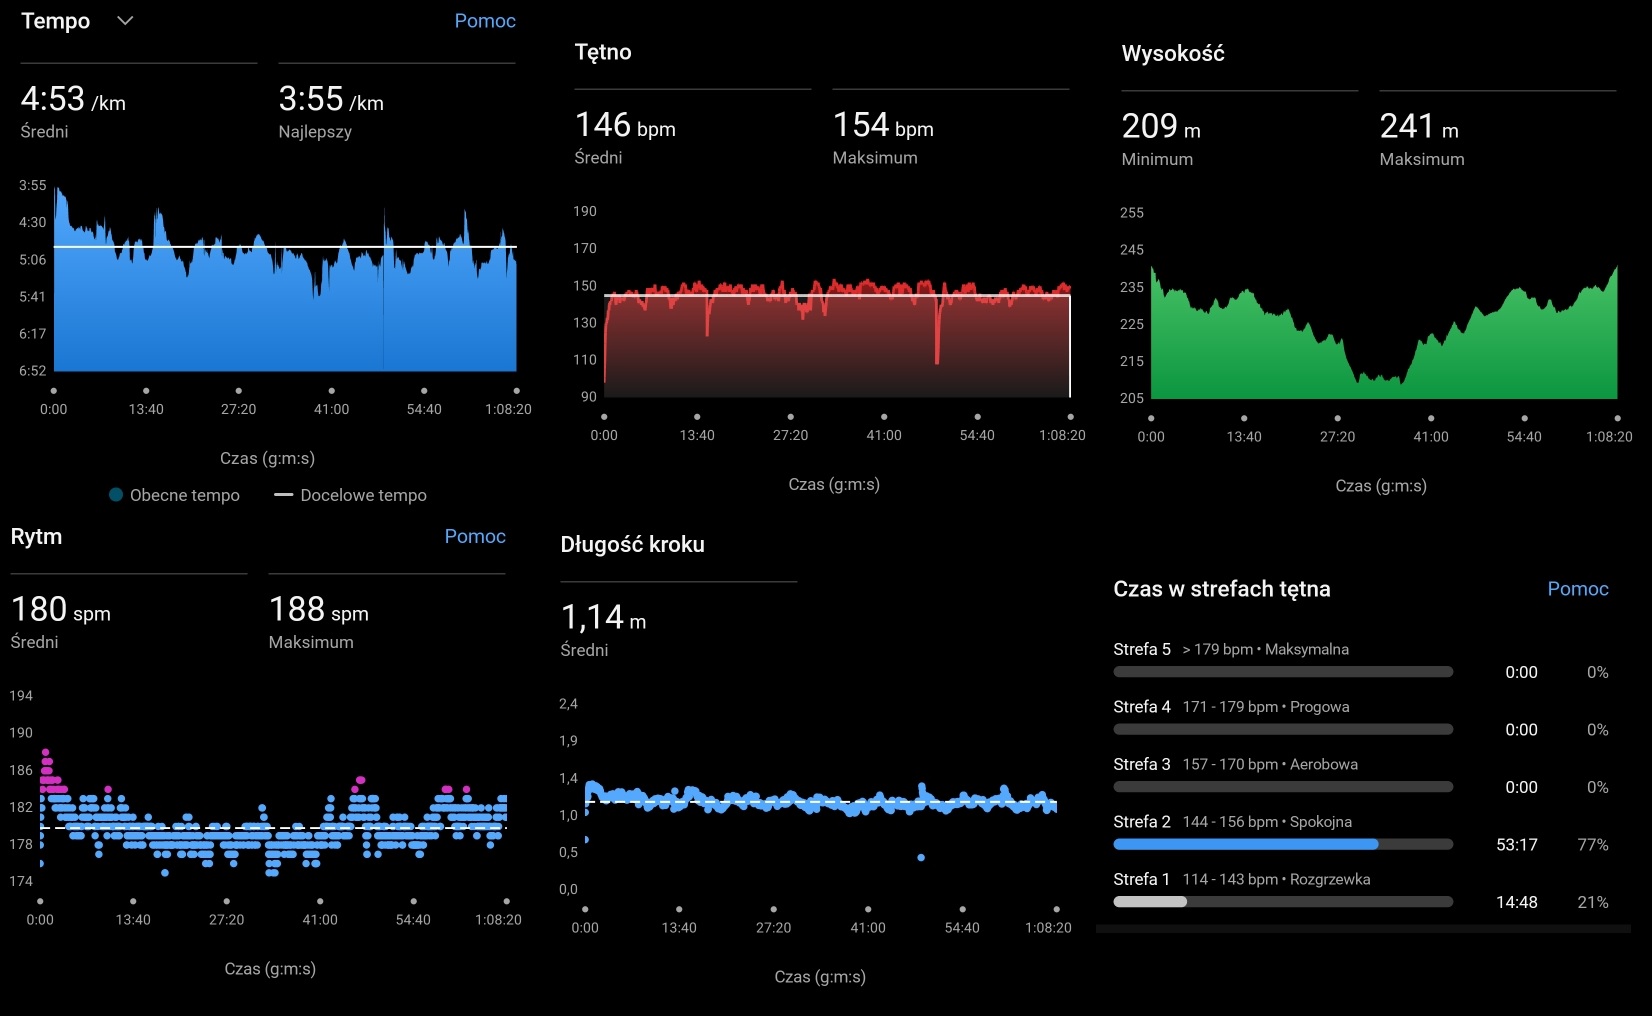This screenshot has width=1652, height=1016.
Task: Open Pomoc link in Rytm section
Action: click(x=474, y=537)
